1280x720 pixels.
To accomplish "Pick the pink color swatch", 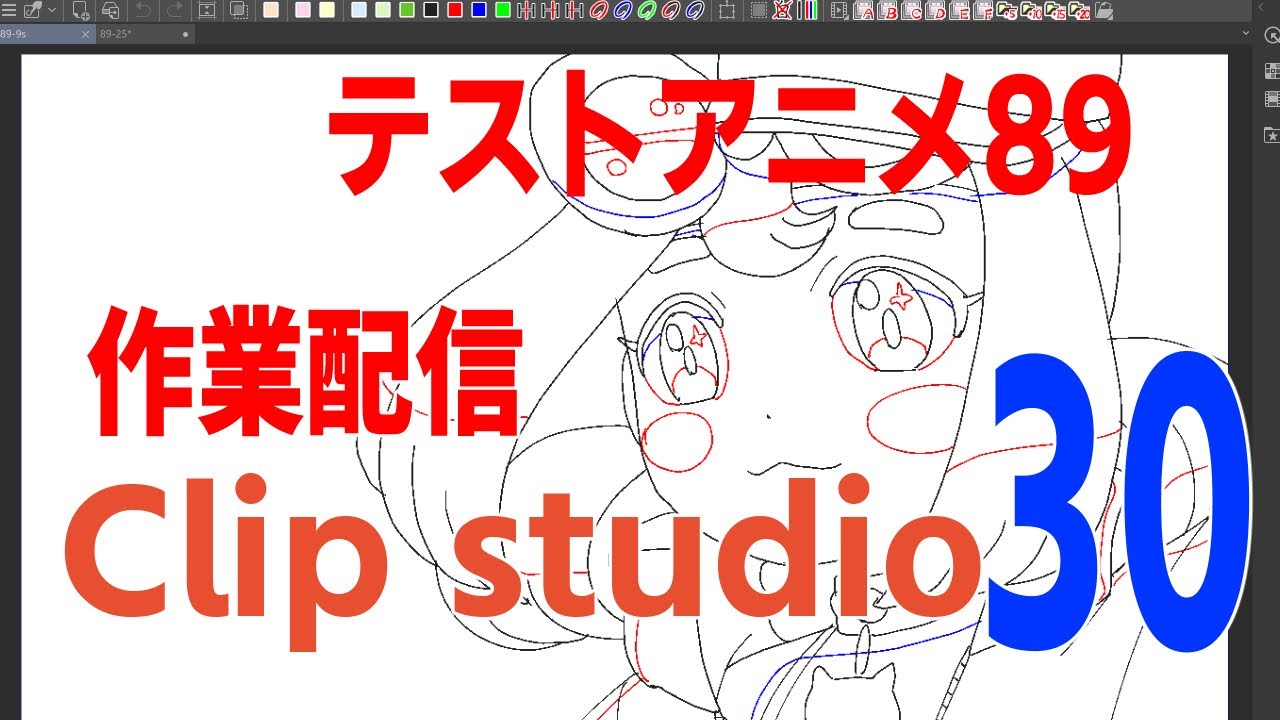I will tap(302, 10).
